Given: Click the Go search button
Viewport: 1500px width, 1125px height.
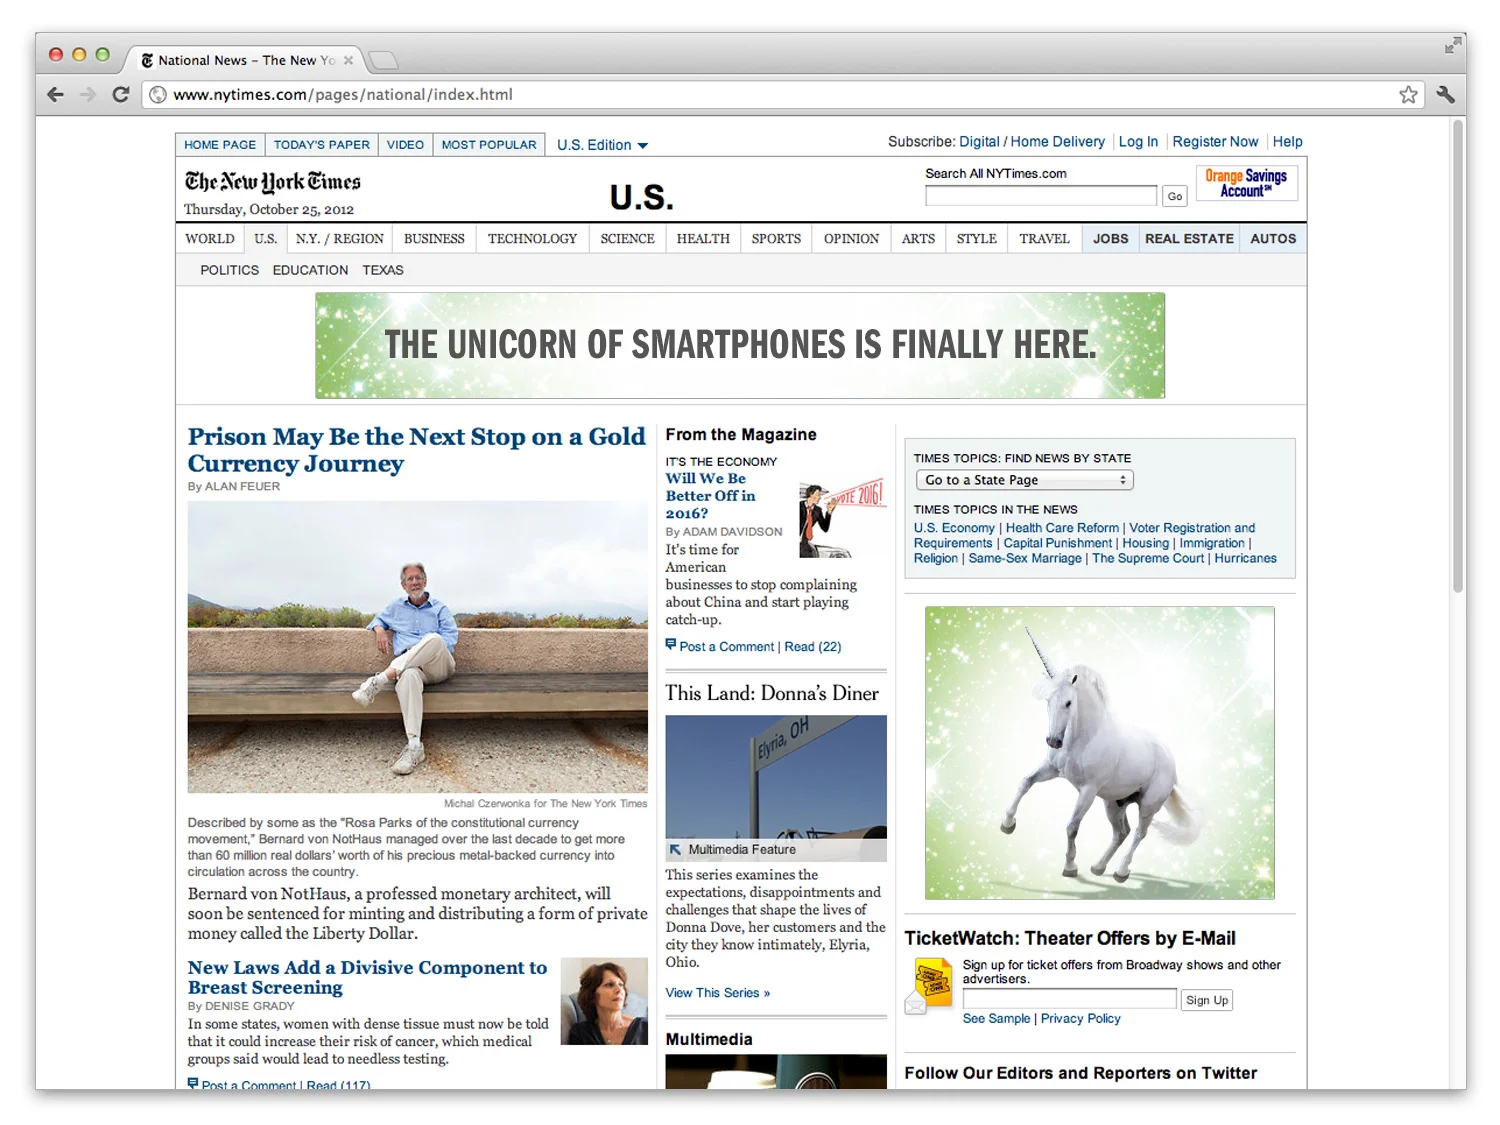Looking at the screenshot, I should (x=1174, y=196).
